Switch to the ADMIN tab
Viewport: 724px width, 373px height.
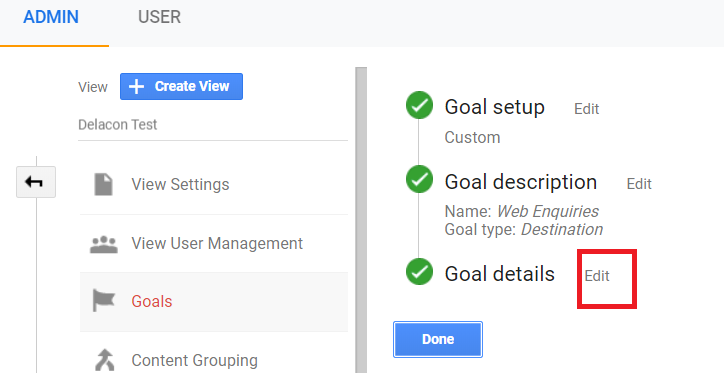(x=51, y=18)
